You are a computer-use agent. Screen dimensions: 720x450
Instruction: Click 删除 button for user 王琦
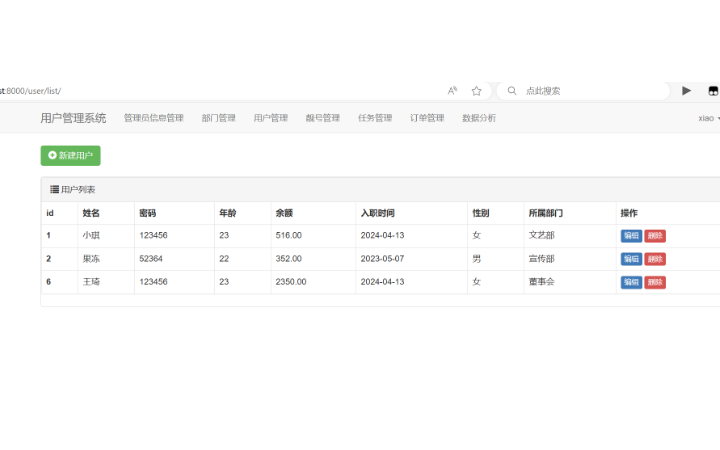click(x=655, y=282)
